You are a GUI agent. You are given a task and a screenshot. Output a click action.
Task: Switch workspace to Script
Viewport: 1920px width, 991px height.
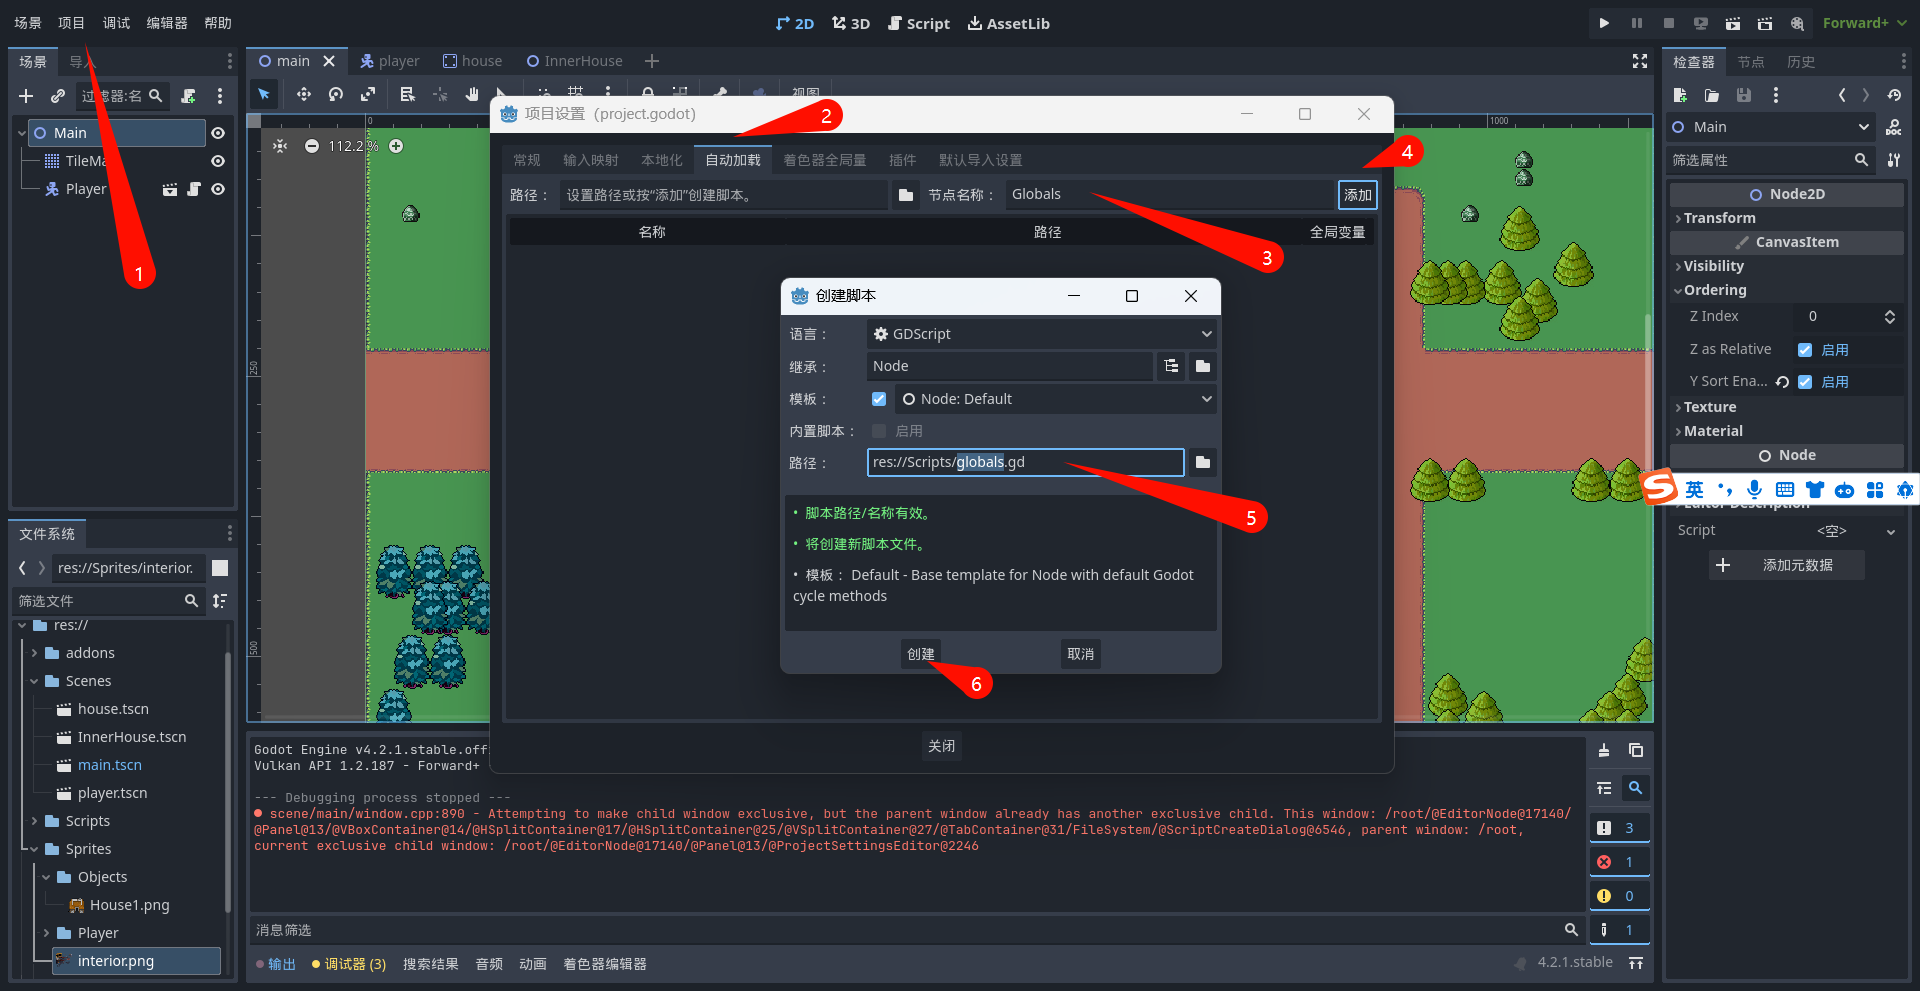point(918,23)
